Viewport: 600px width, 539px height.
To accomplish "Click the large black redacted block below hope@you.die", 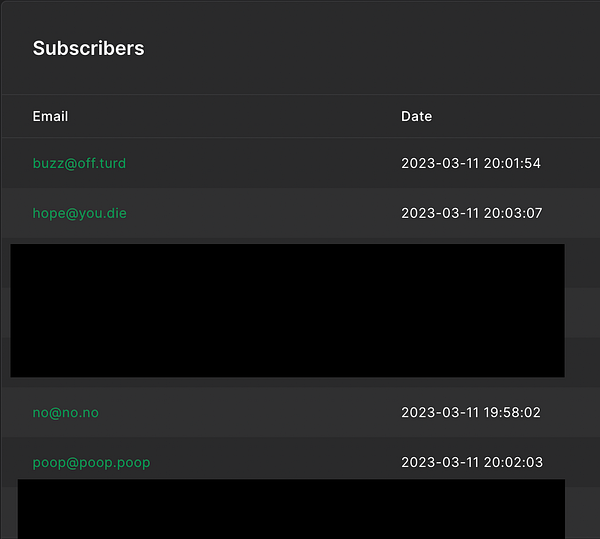I will point(287,310).
